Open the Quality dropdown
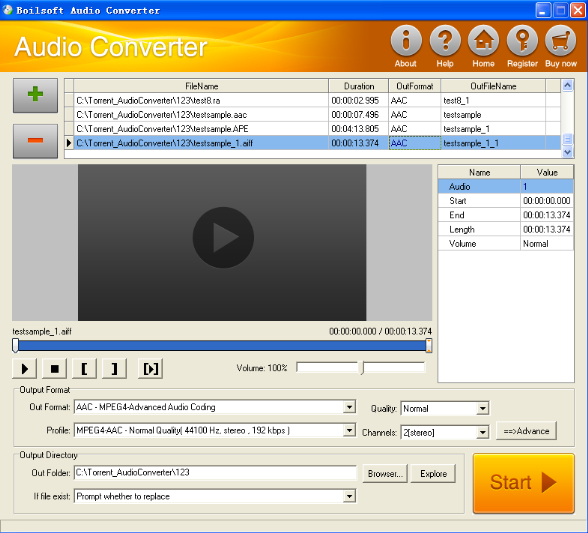Viewport: 588px width, 533px height. pyautogui.click(x=483, y=408)
